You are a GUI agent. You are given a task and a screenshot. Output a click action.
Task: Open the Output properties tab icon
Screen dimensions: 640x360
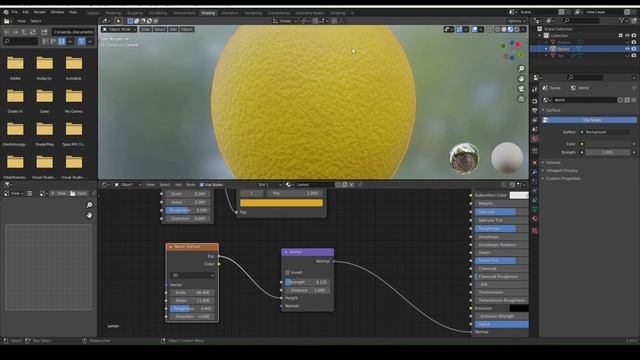click(x=535, y=111)
